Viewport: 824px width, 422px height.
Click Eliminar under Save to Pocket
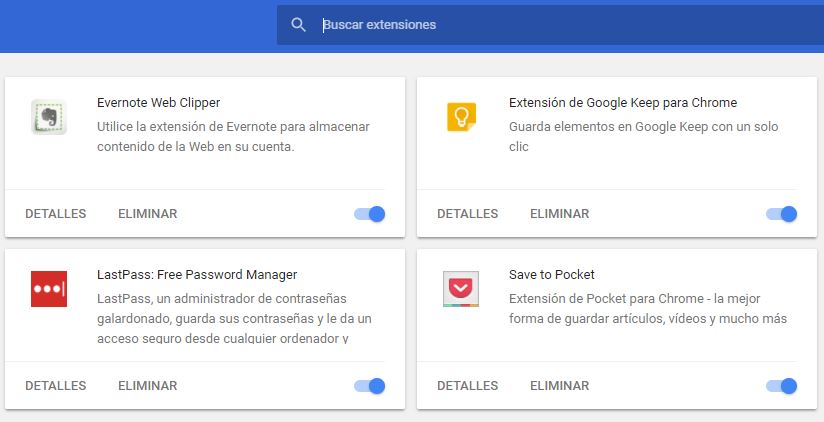(x=559, y=386)
